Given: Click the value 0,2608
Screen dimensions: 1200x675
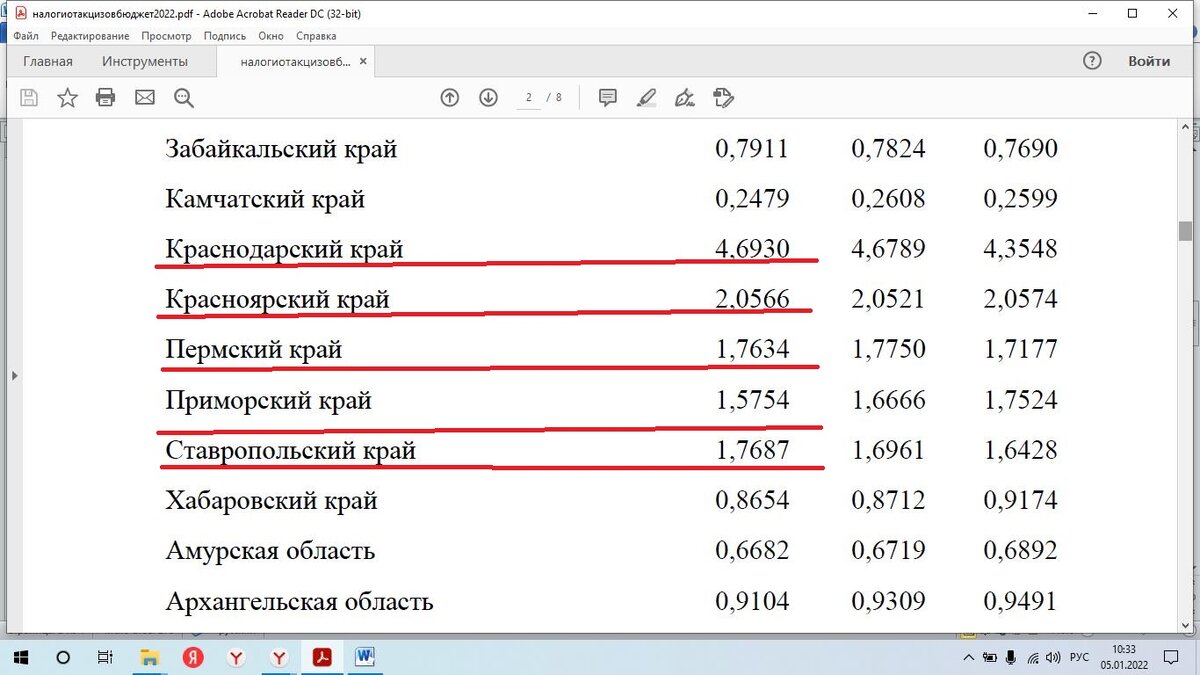Looking at the screenshot, I should (x=888, y=199).
